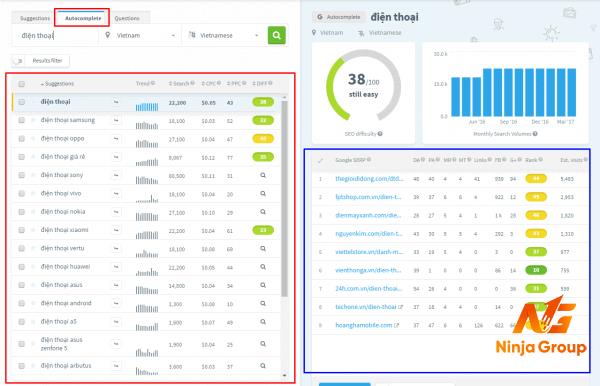Switch to the Questions tab

127,18
